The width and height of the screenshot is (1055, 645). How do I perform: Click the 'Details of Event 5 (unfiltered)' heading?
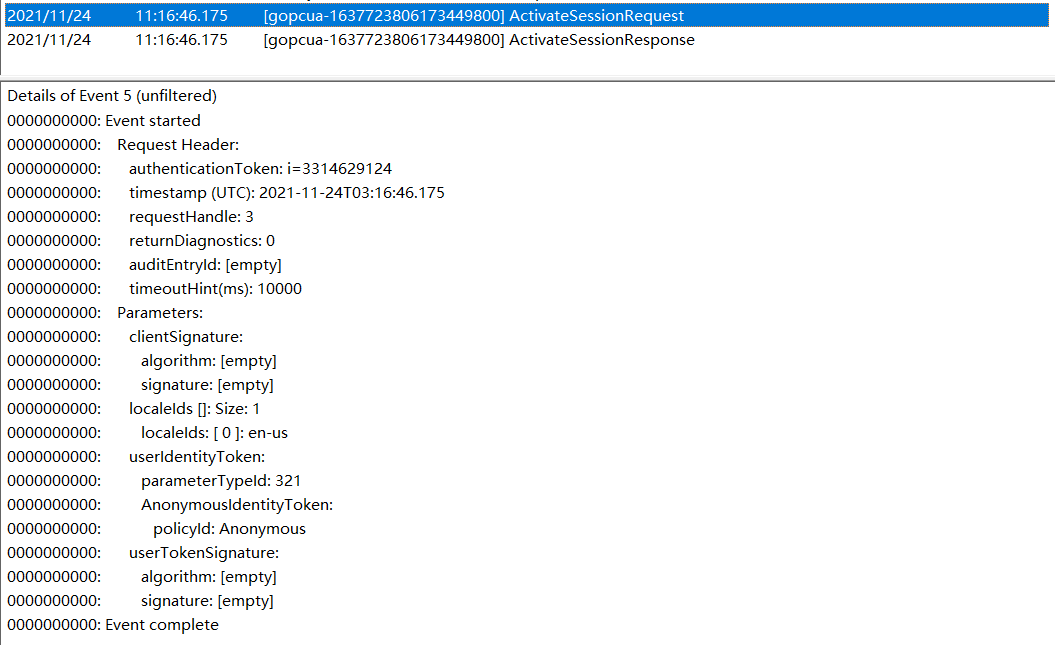click(112, 96)
